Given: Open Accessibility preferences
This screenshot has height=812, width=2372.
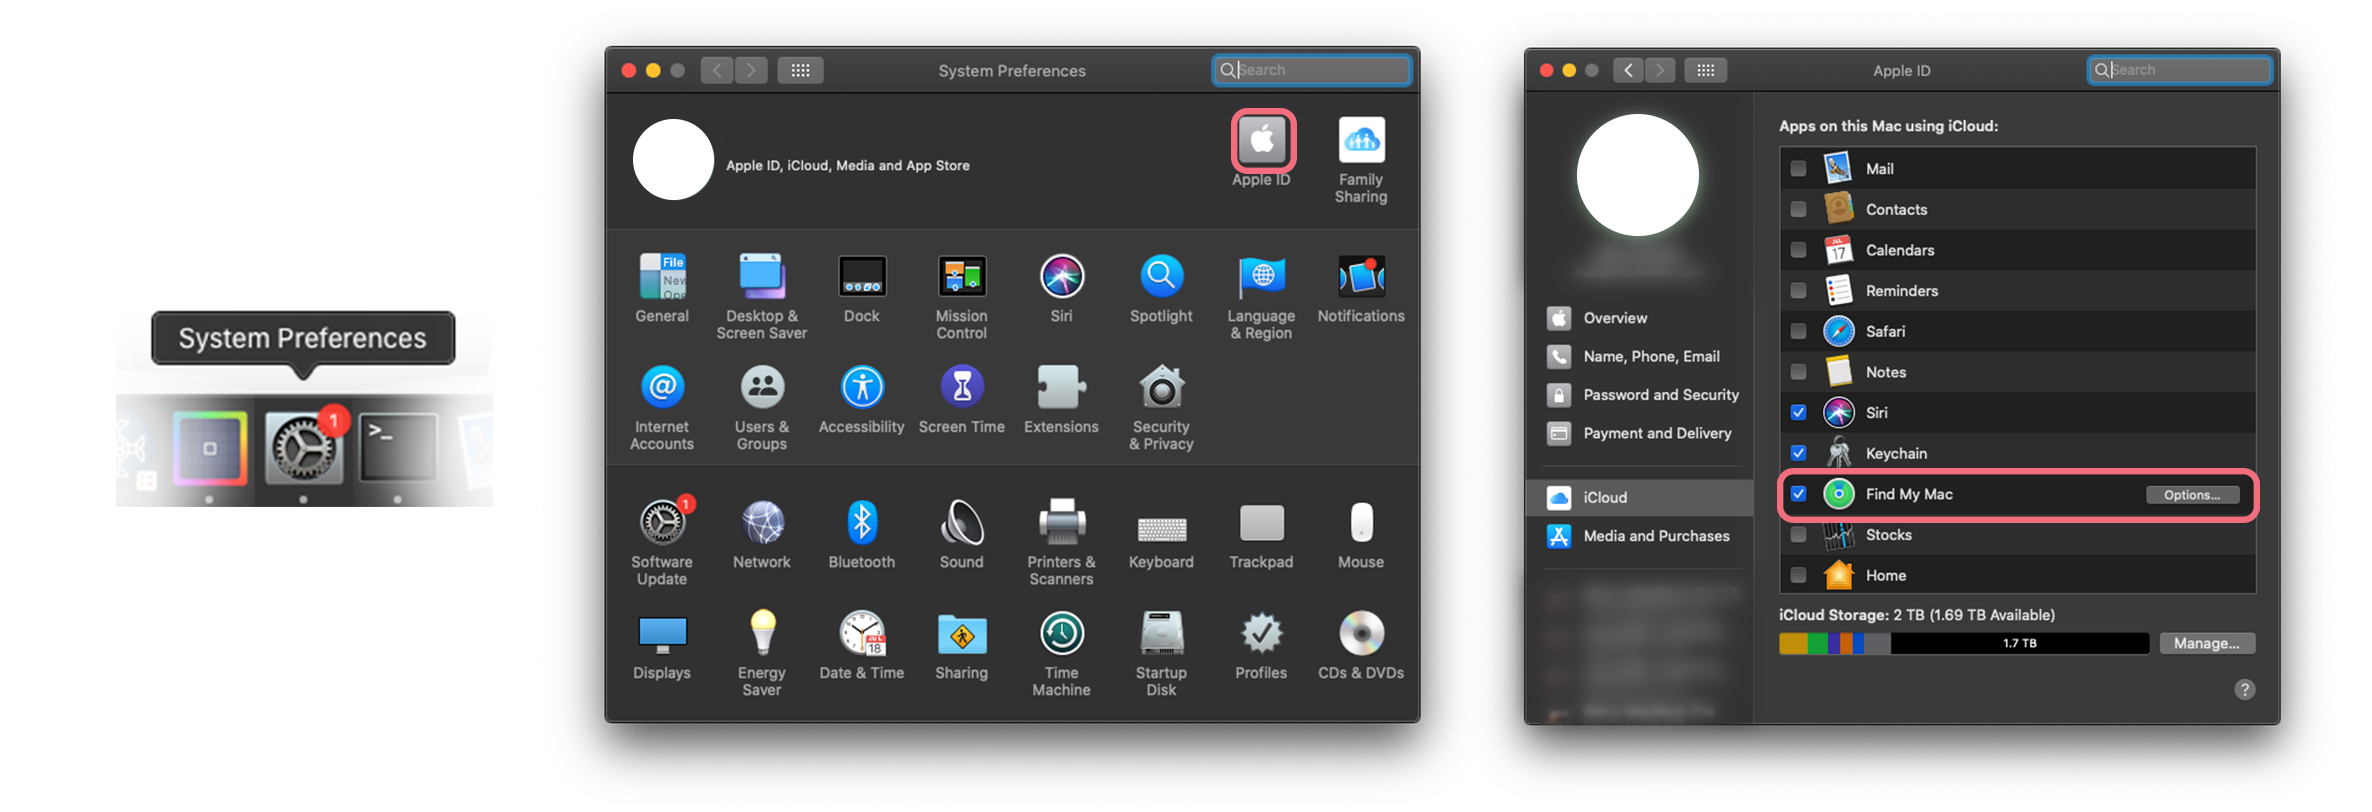Looking at the screenshot, I should 862,387.
